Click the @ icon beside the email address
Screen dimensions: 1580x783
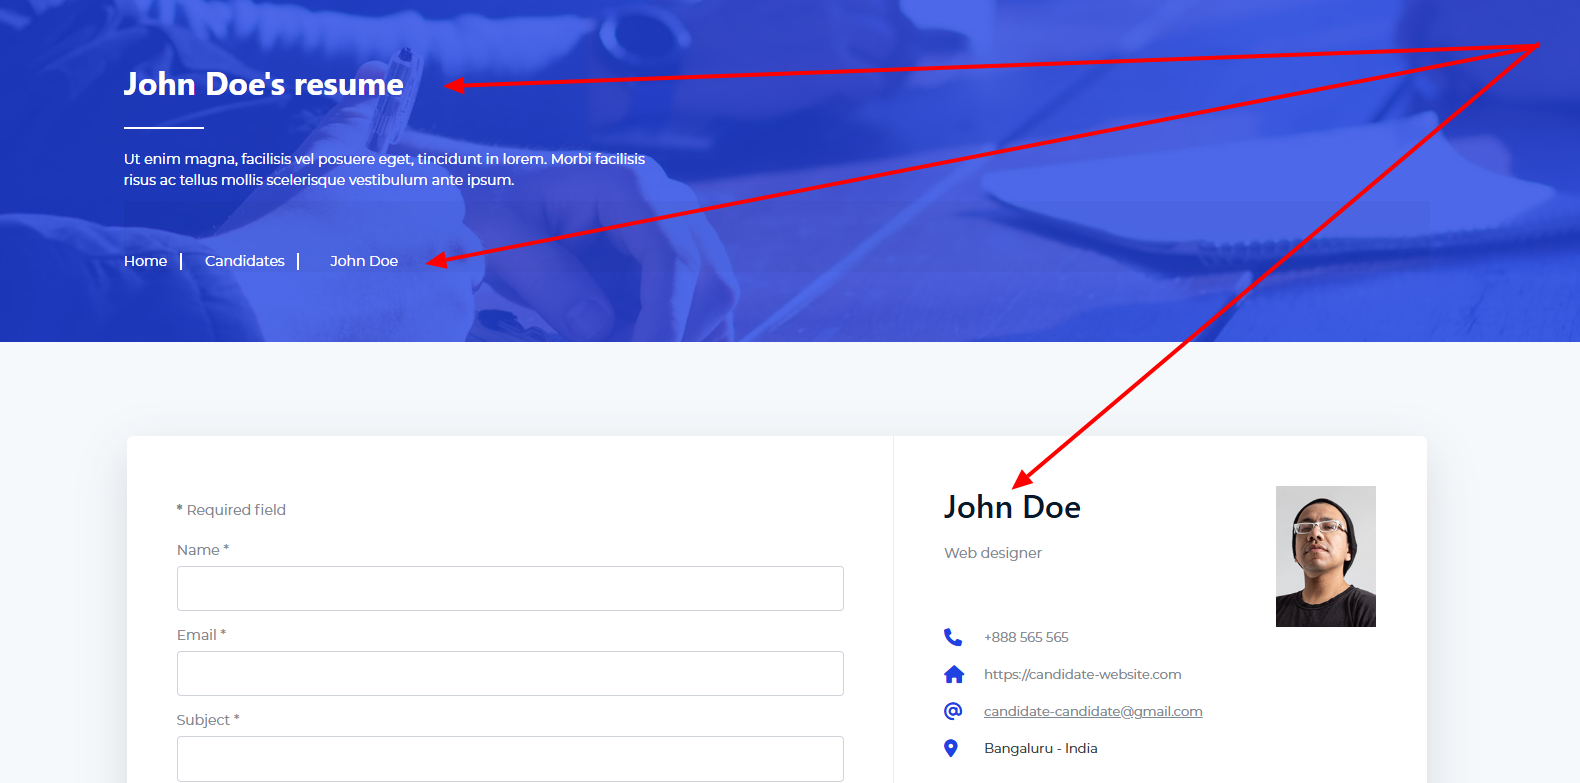click(953, 711)
